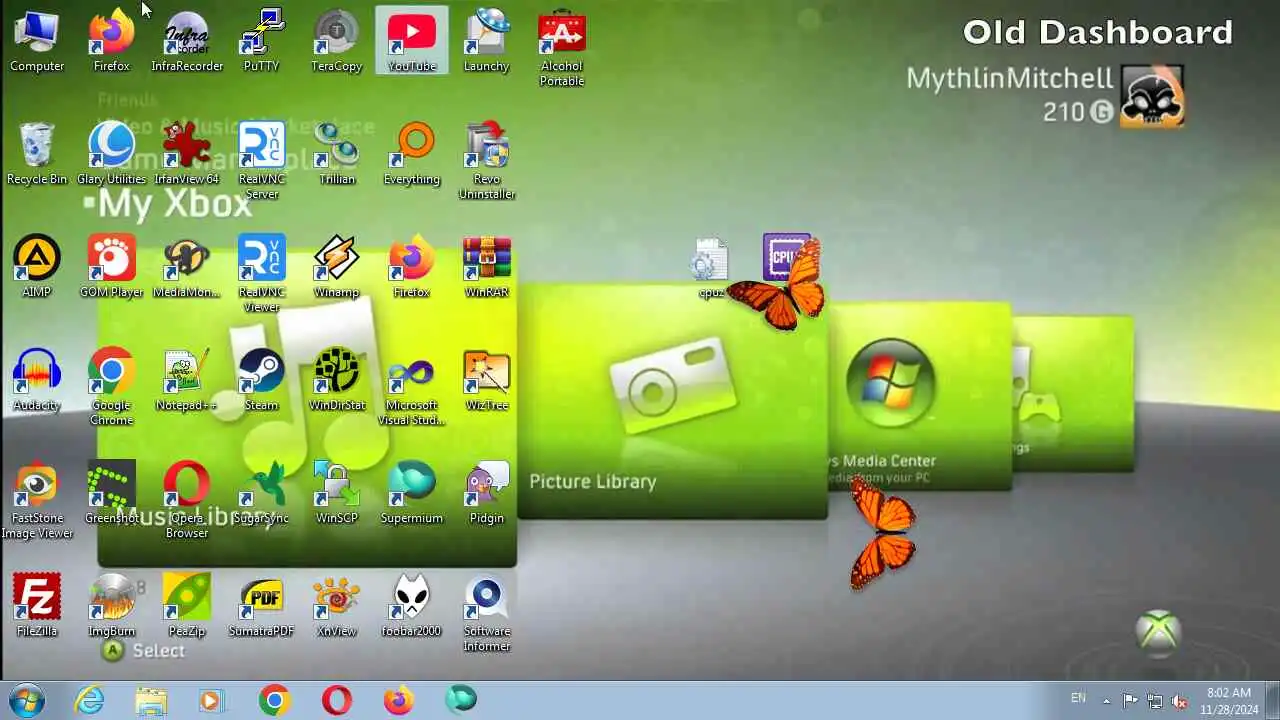Open the foobar2000 shortcut
The height and width of the screenshot is (720, 1280).
click(412, 606)
